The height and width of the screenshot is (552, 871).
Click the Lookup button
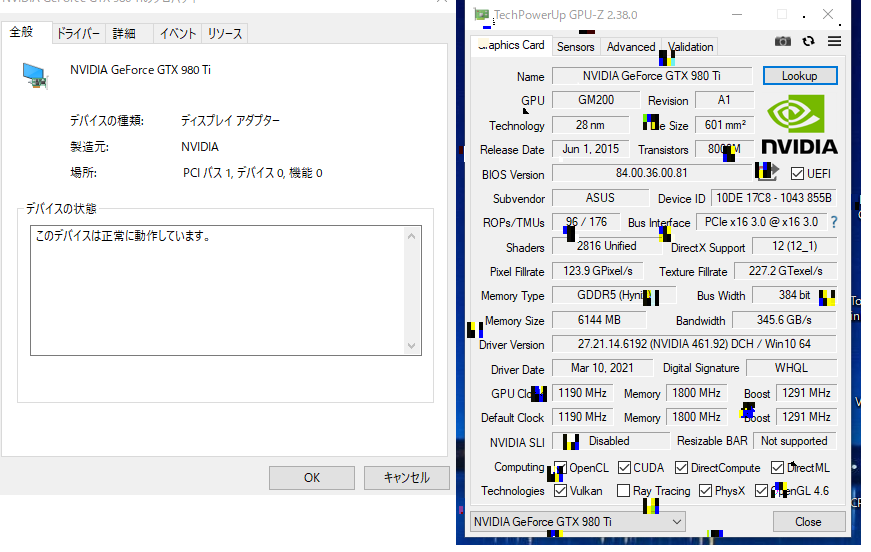tap(800, 76)
